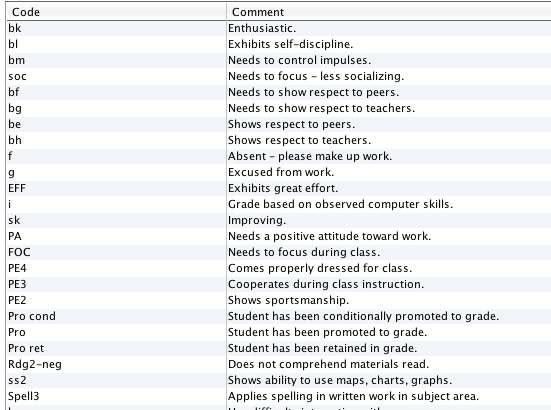Screen dimensions: 551x410
Task: Select 'Absent – please make up work.'
Action: pos(310,156)
